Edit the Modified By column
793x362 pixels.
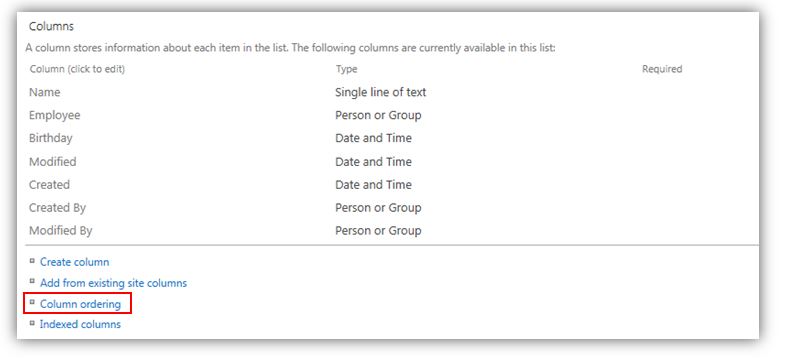point(61,231)
